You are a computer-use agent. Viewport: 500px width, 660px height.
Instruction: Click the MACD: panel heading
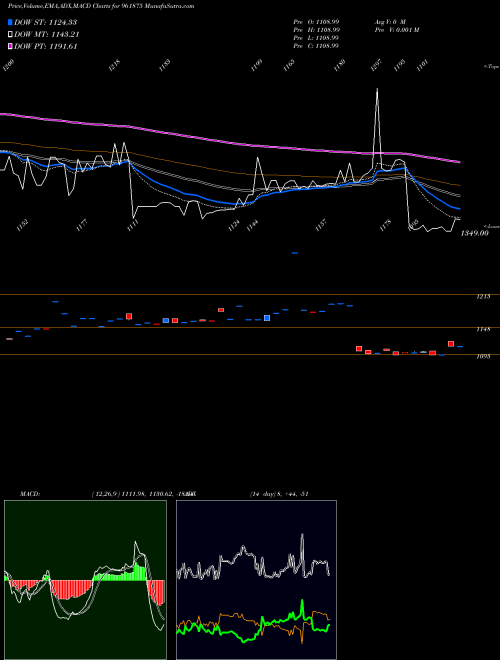[30, 494]
